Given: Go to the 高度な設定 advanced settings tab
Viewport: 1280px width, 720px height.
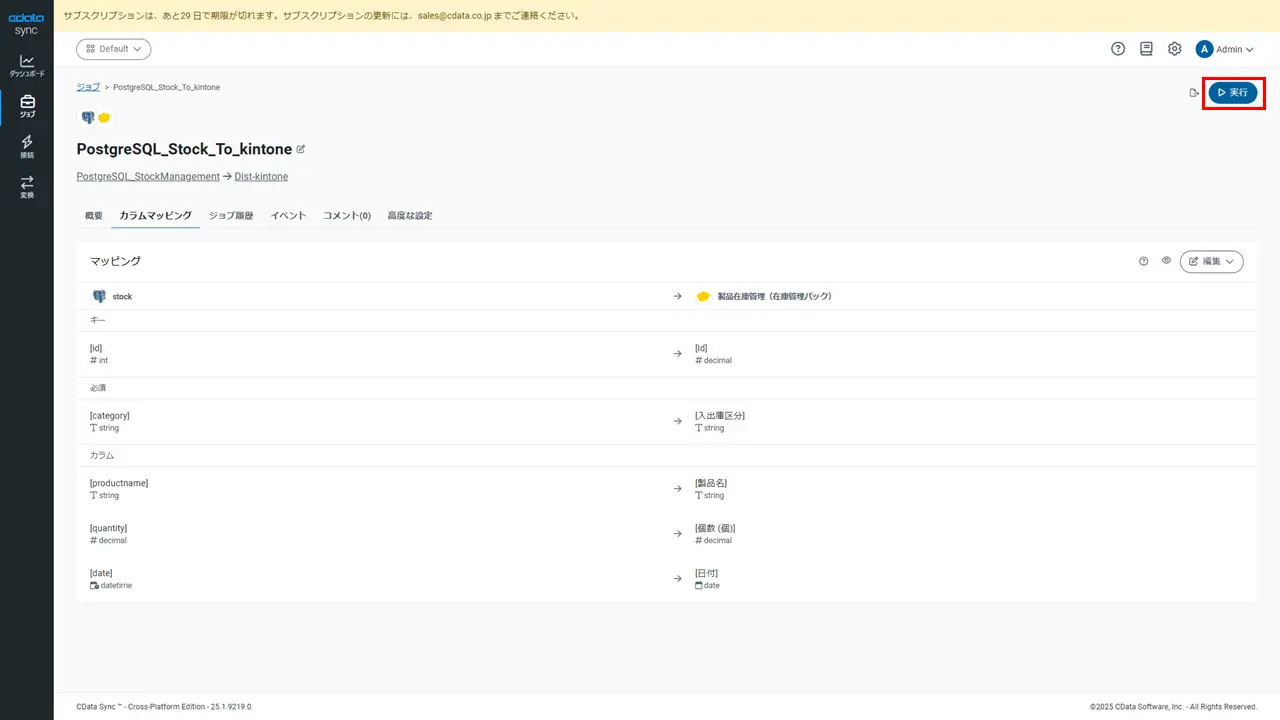Looking at the screenshot, I should pos(410,215).
